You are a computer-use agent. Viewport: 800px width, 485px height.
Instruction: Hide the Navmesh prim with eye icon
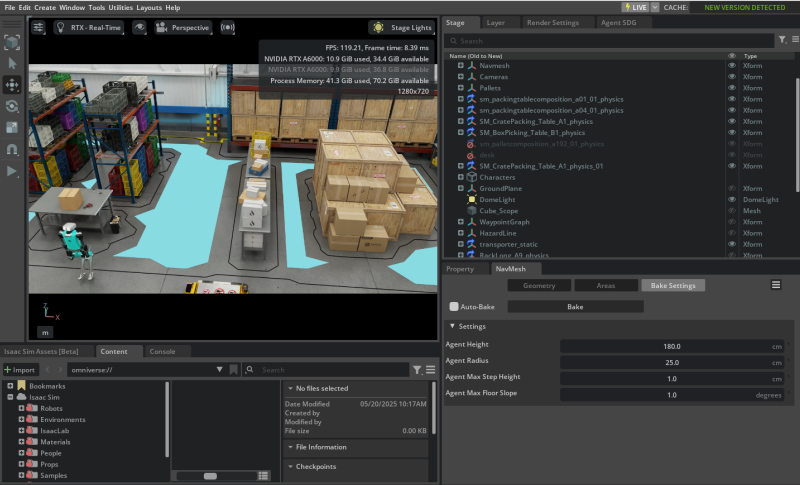(732, 65)
